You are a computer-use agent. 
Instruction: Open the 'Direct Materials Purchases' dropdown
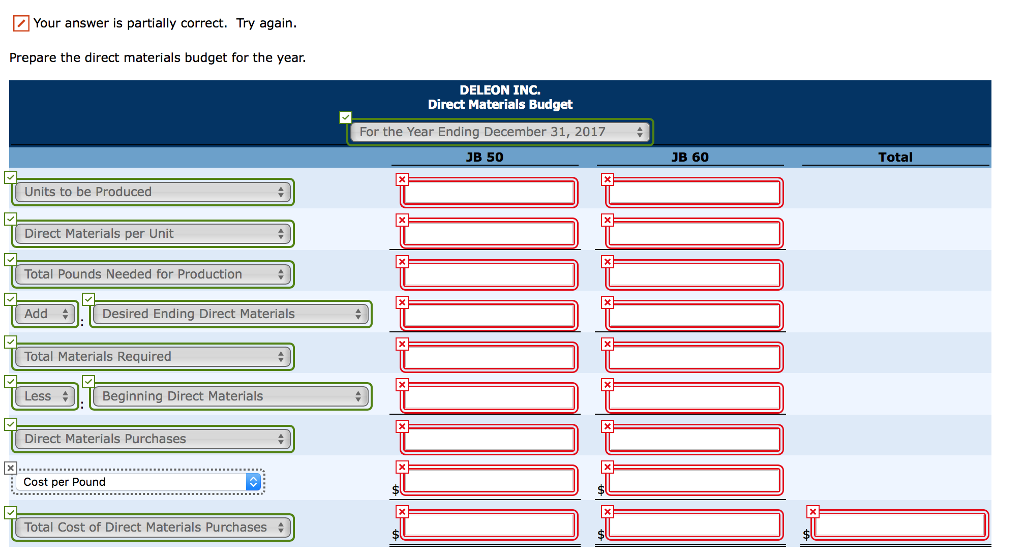[153, 439]
